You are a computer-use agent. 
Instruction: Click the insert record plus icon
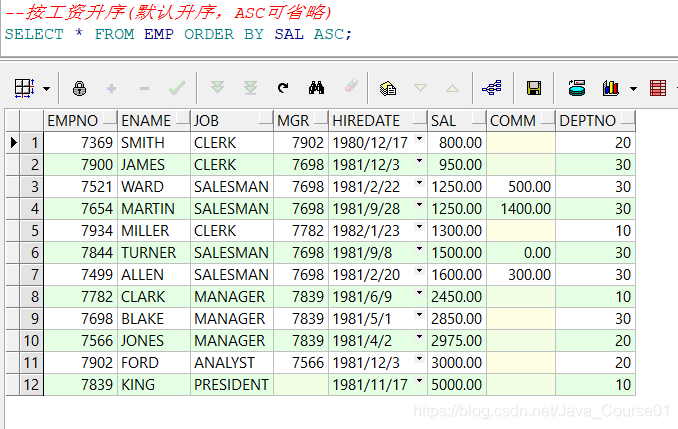tap(112, 89)
